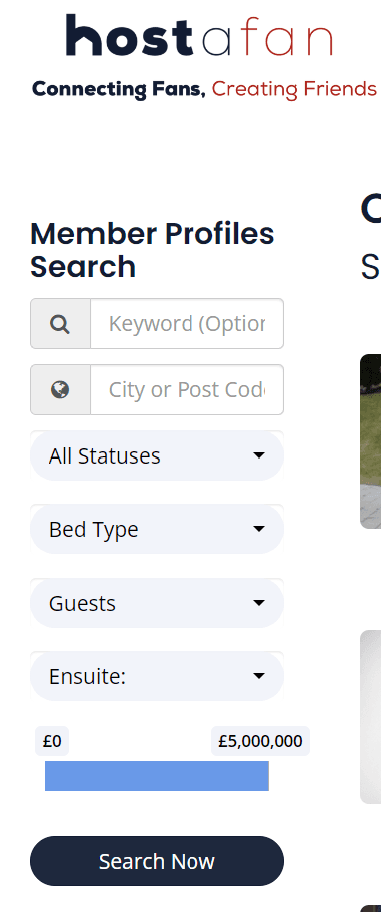
Task: Click the Search Now button
Action: (157, 861)
